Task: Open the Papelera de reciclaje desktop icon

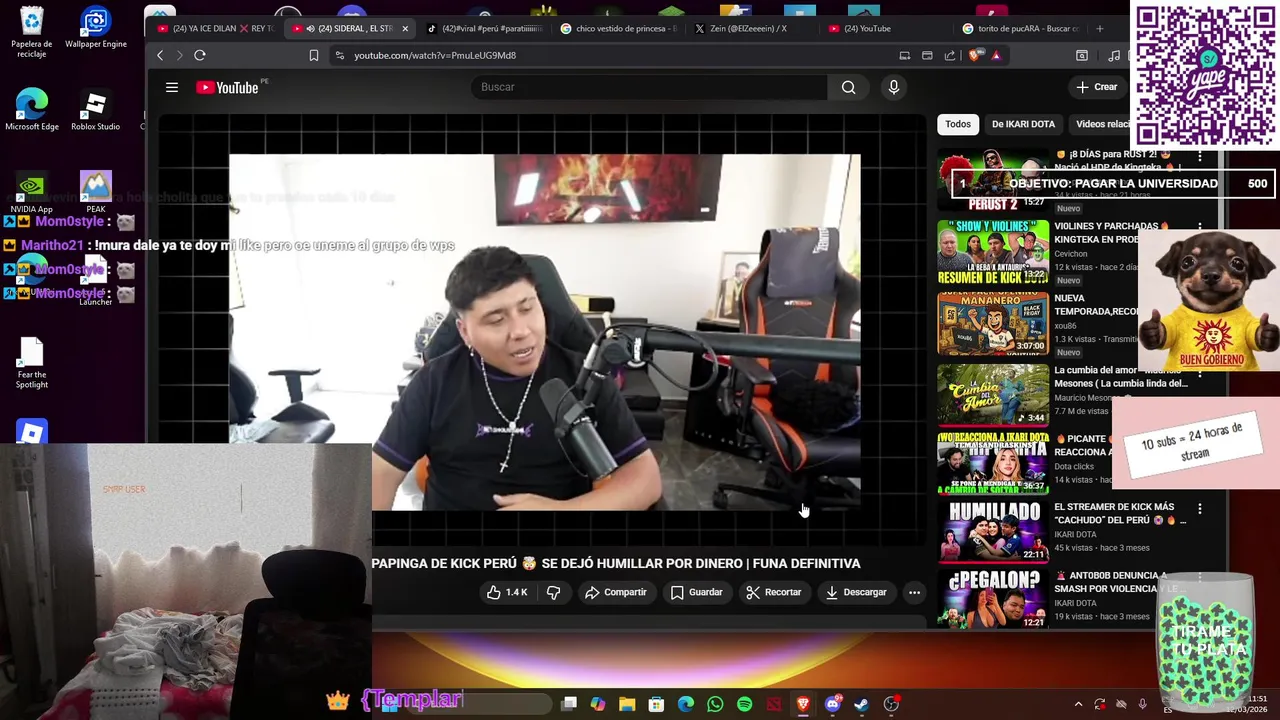Action: [32, 32]
